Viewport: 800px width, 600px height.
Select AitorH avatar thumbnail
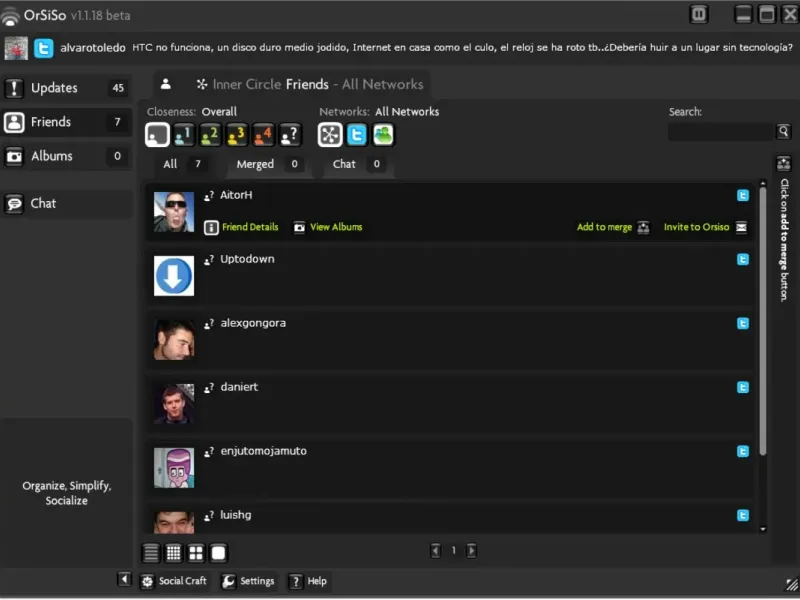[x=174, y=212]
